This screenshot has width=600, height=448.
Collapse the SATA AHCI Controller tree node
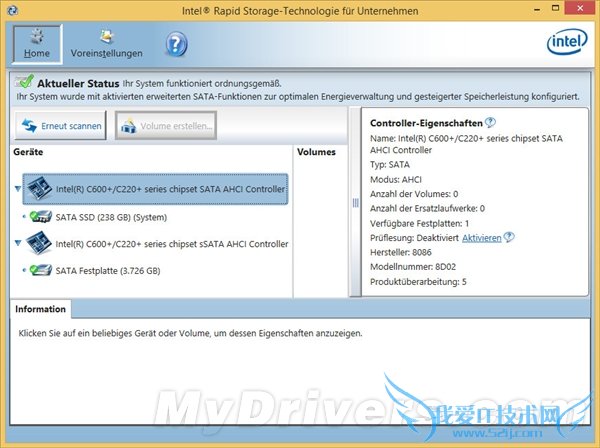click(18, 189)
